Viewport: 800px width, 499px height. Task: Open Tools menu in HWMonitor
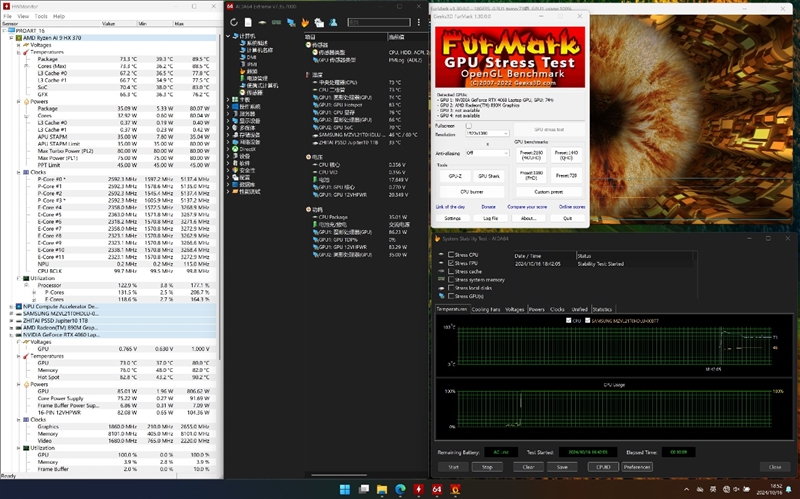coord(41,16)
